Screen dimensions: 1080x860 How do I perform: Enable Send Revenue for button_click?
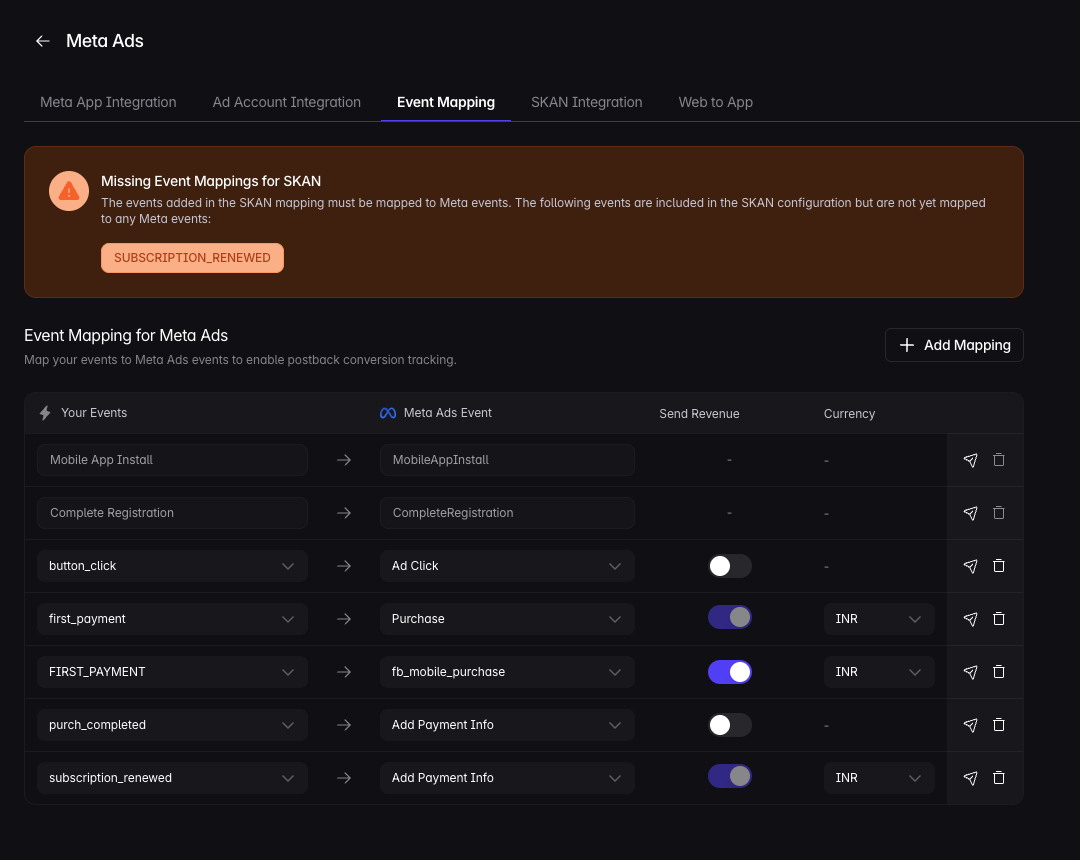(x=729, y=566)
